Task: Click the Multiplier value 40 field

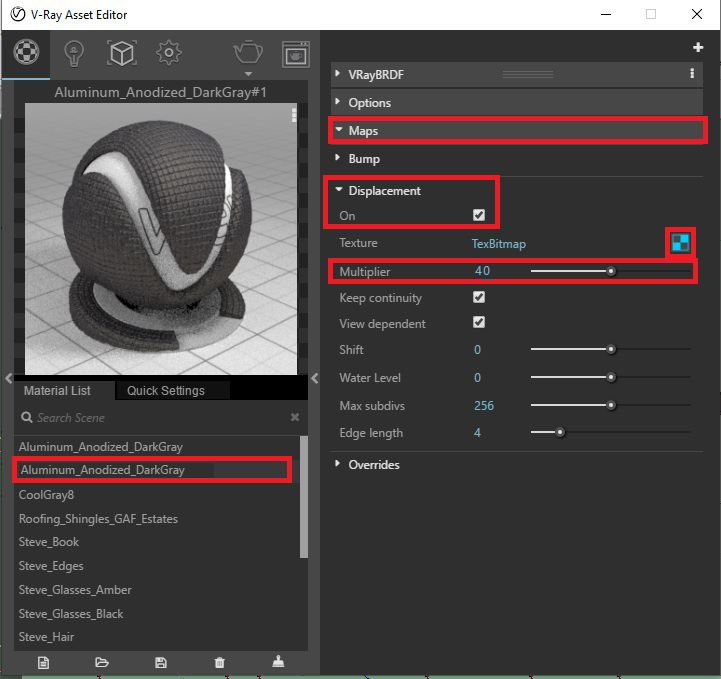Action: click(482, 271)
